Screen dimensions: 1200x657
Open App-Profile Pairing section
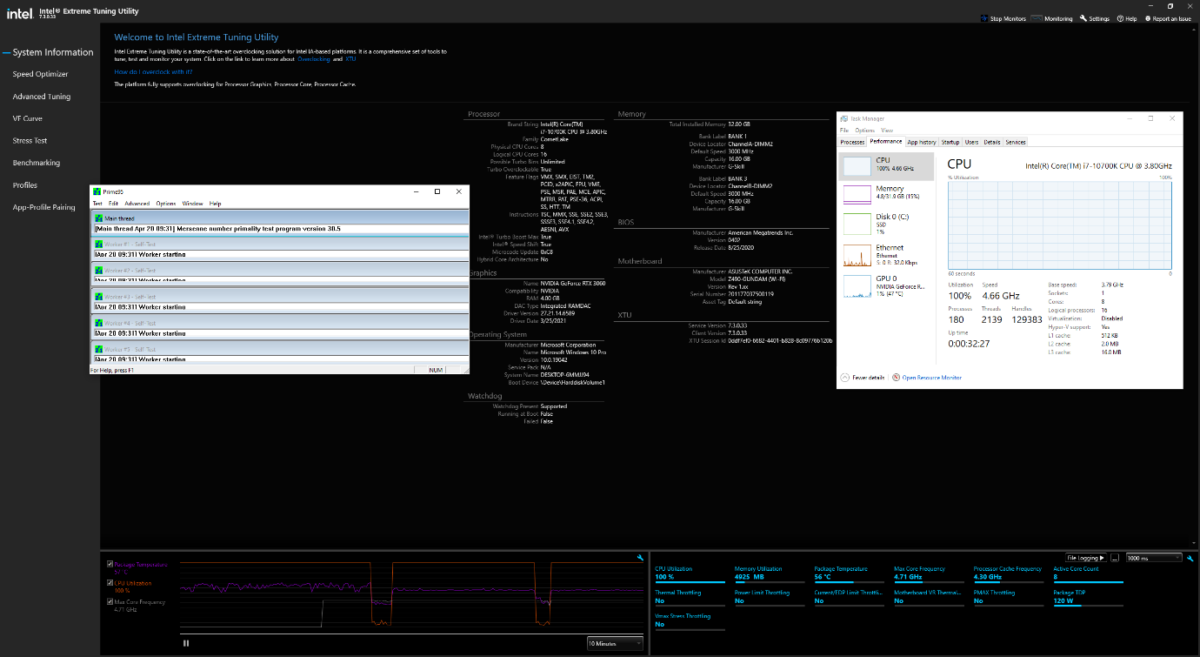pos(43,207)
